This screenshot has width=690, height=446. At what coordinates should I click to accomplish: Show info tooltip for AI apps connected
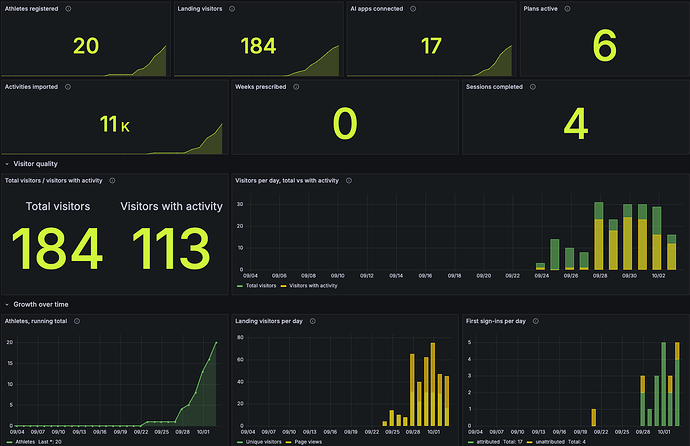413,9
